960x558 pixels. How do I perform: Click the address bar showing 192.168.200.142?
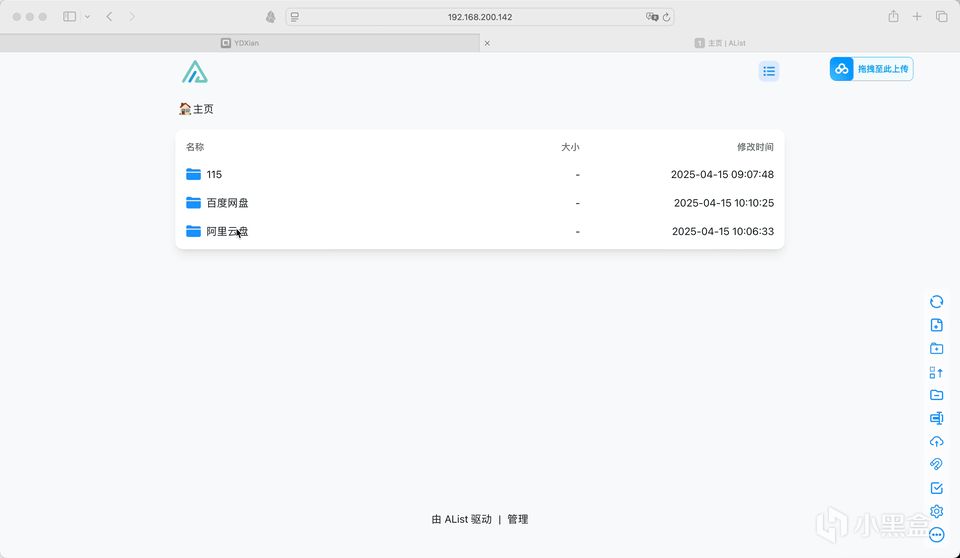coord(479,17)
